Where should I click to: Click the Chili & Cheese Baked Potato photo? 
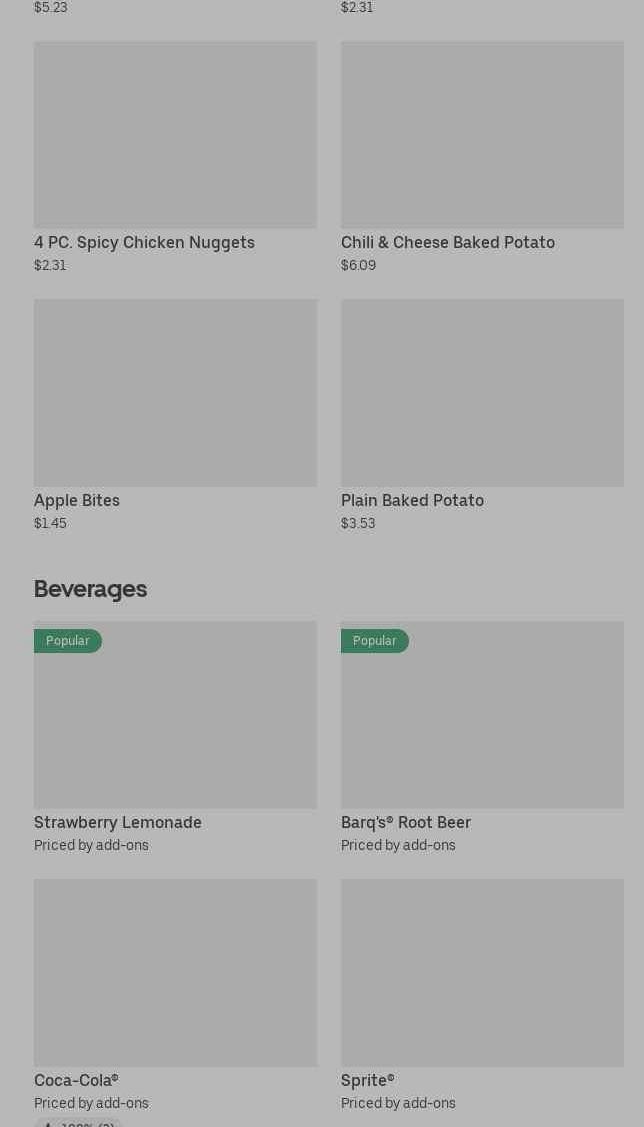482,134
